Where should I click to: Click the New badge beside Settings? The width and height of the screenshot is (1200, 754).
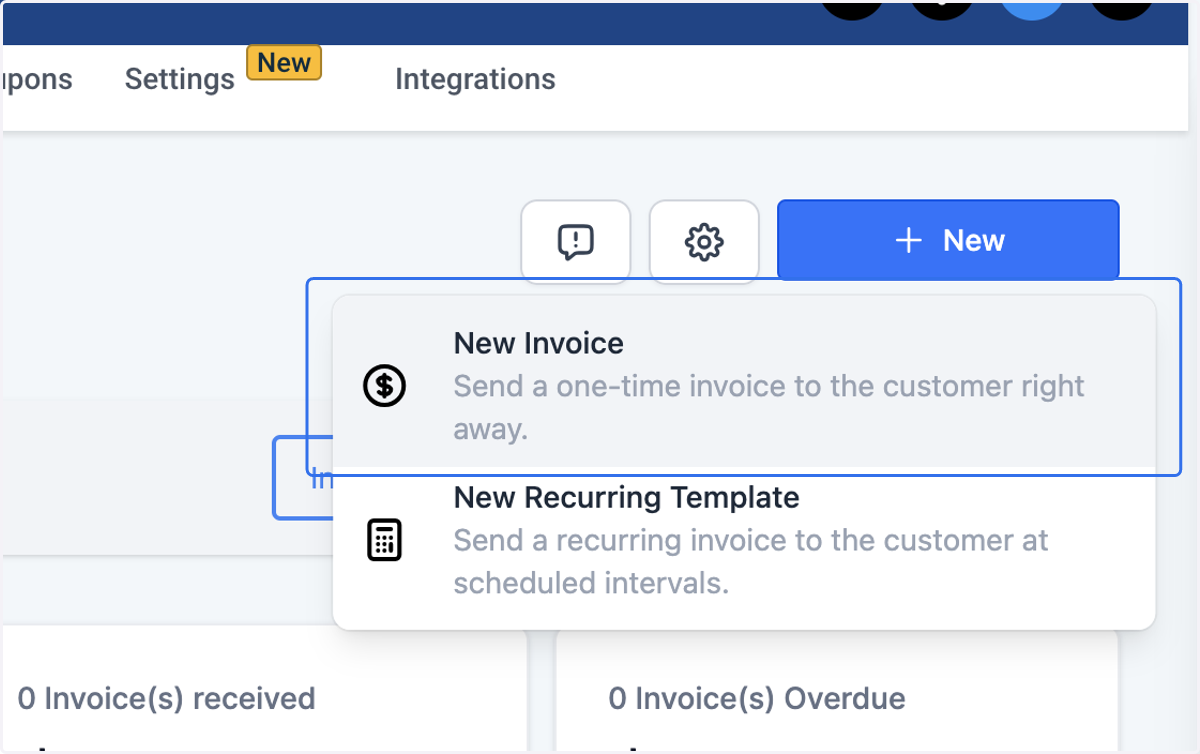point(284,63)
